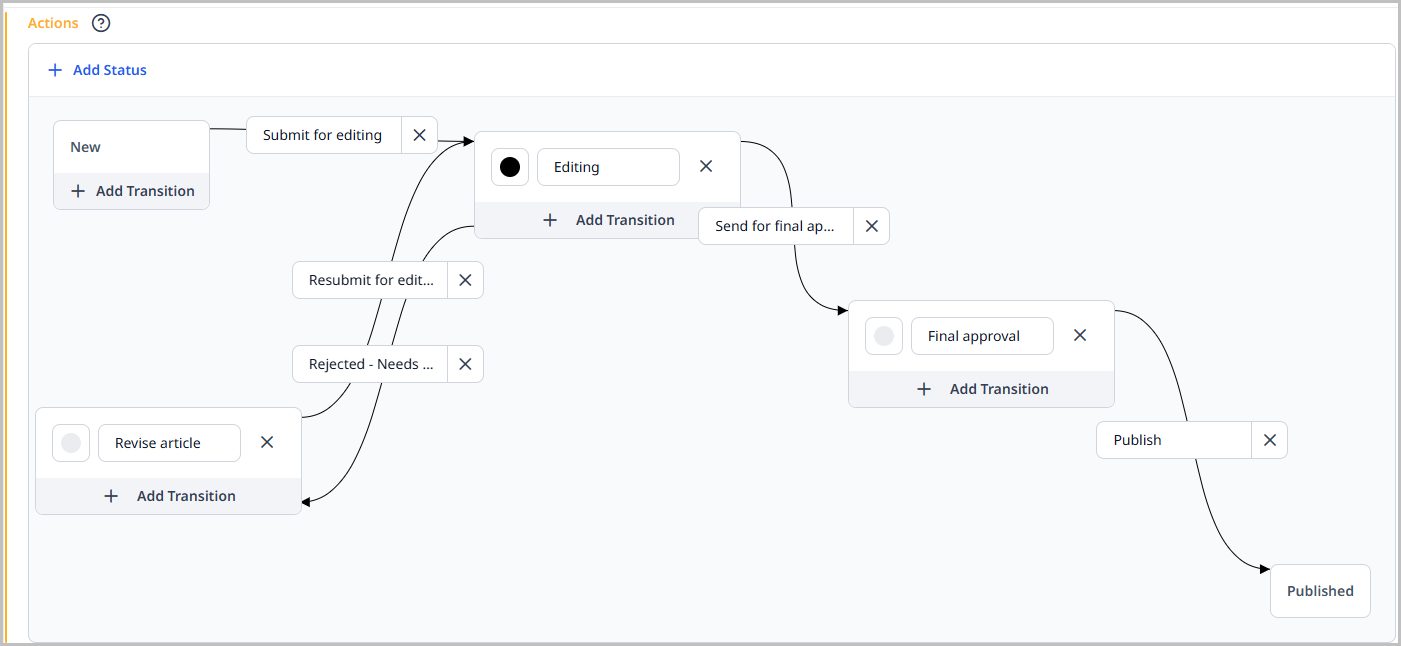Delete the "Publish" transition
Screen dimensions: 1401x646
[1269, 439]
